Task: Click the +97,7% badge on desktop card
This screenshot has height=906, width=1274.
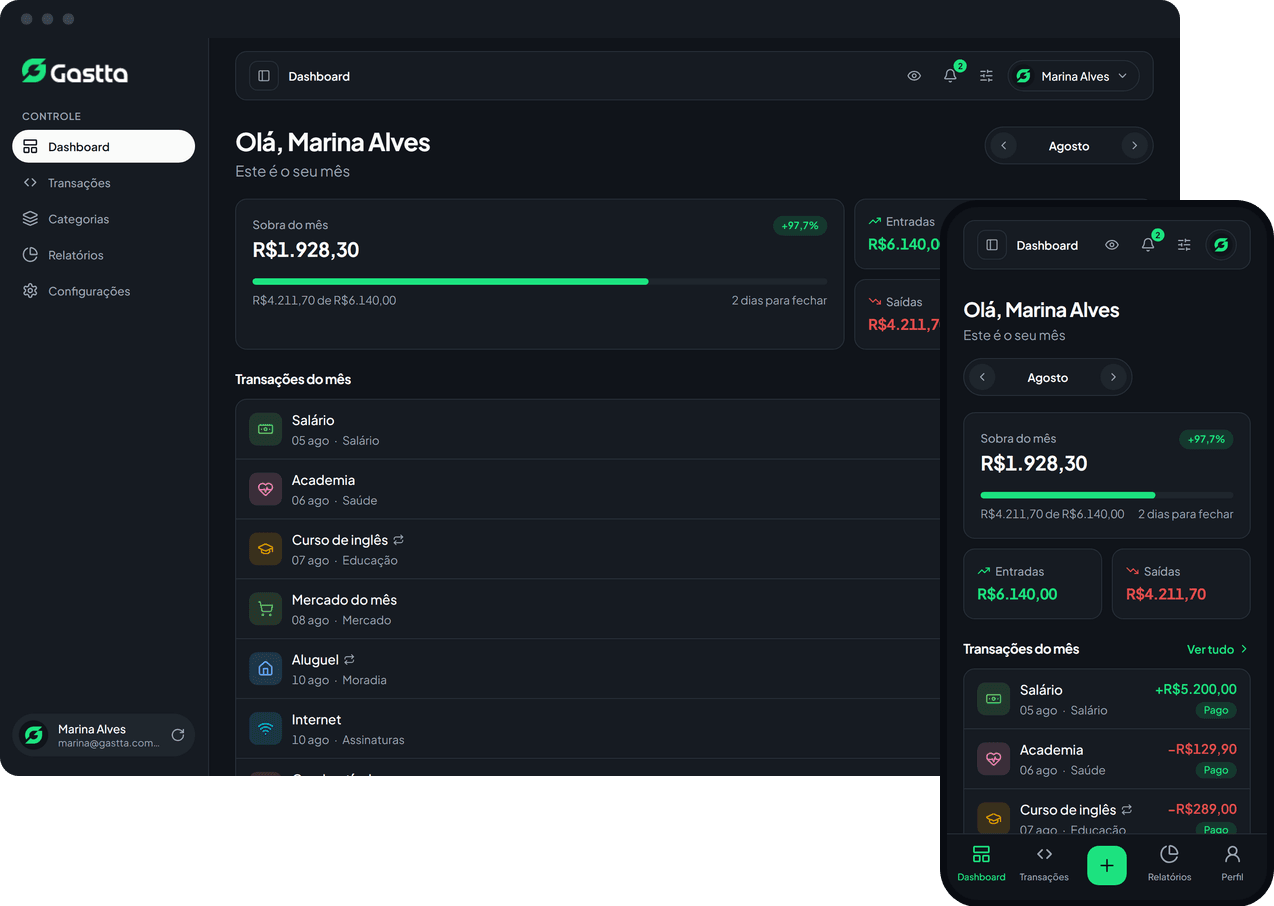Action: pyautogui.click(x=800, y=226)
